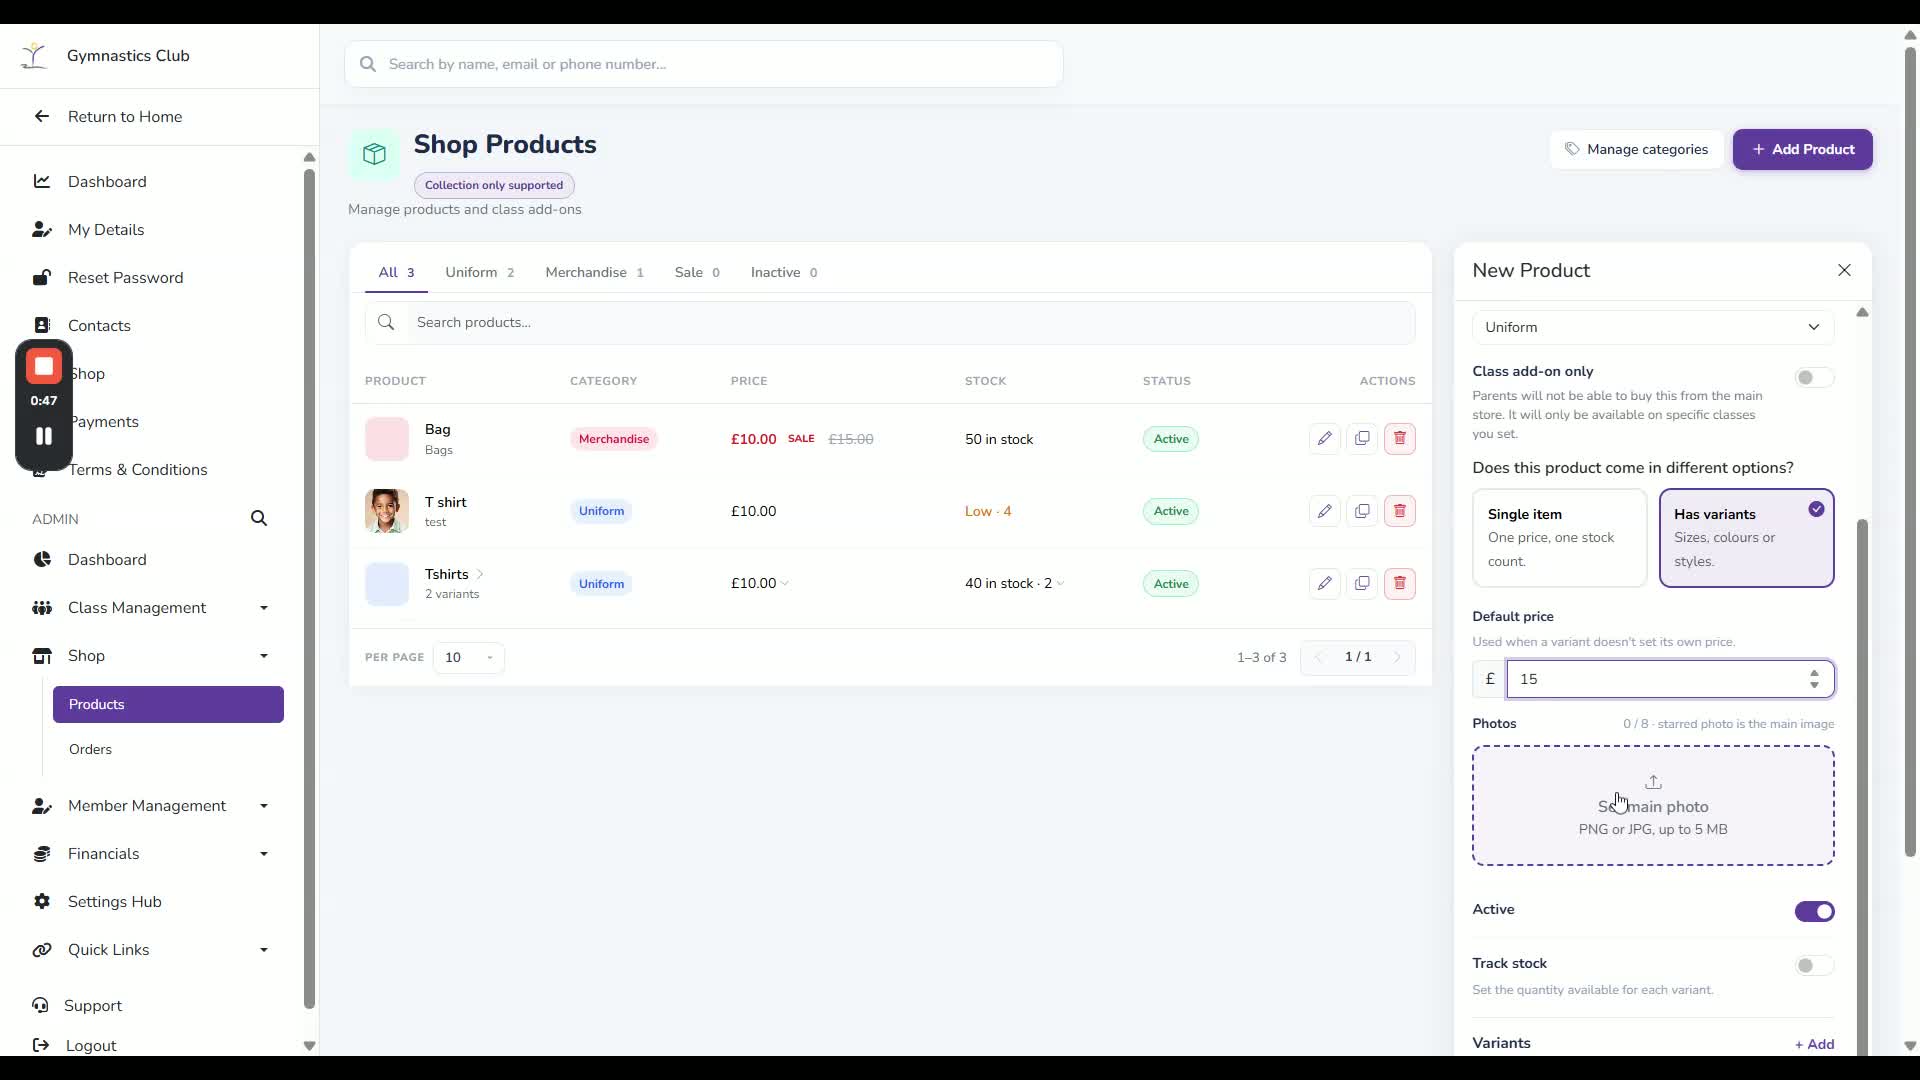
Task: Change the per page count dropdown
Action: point(468,658)
